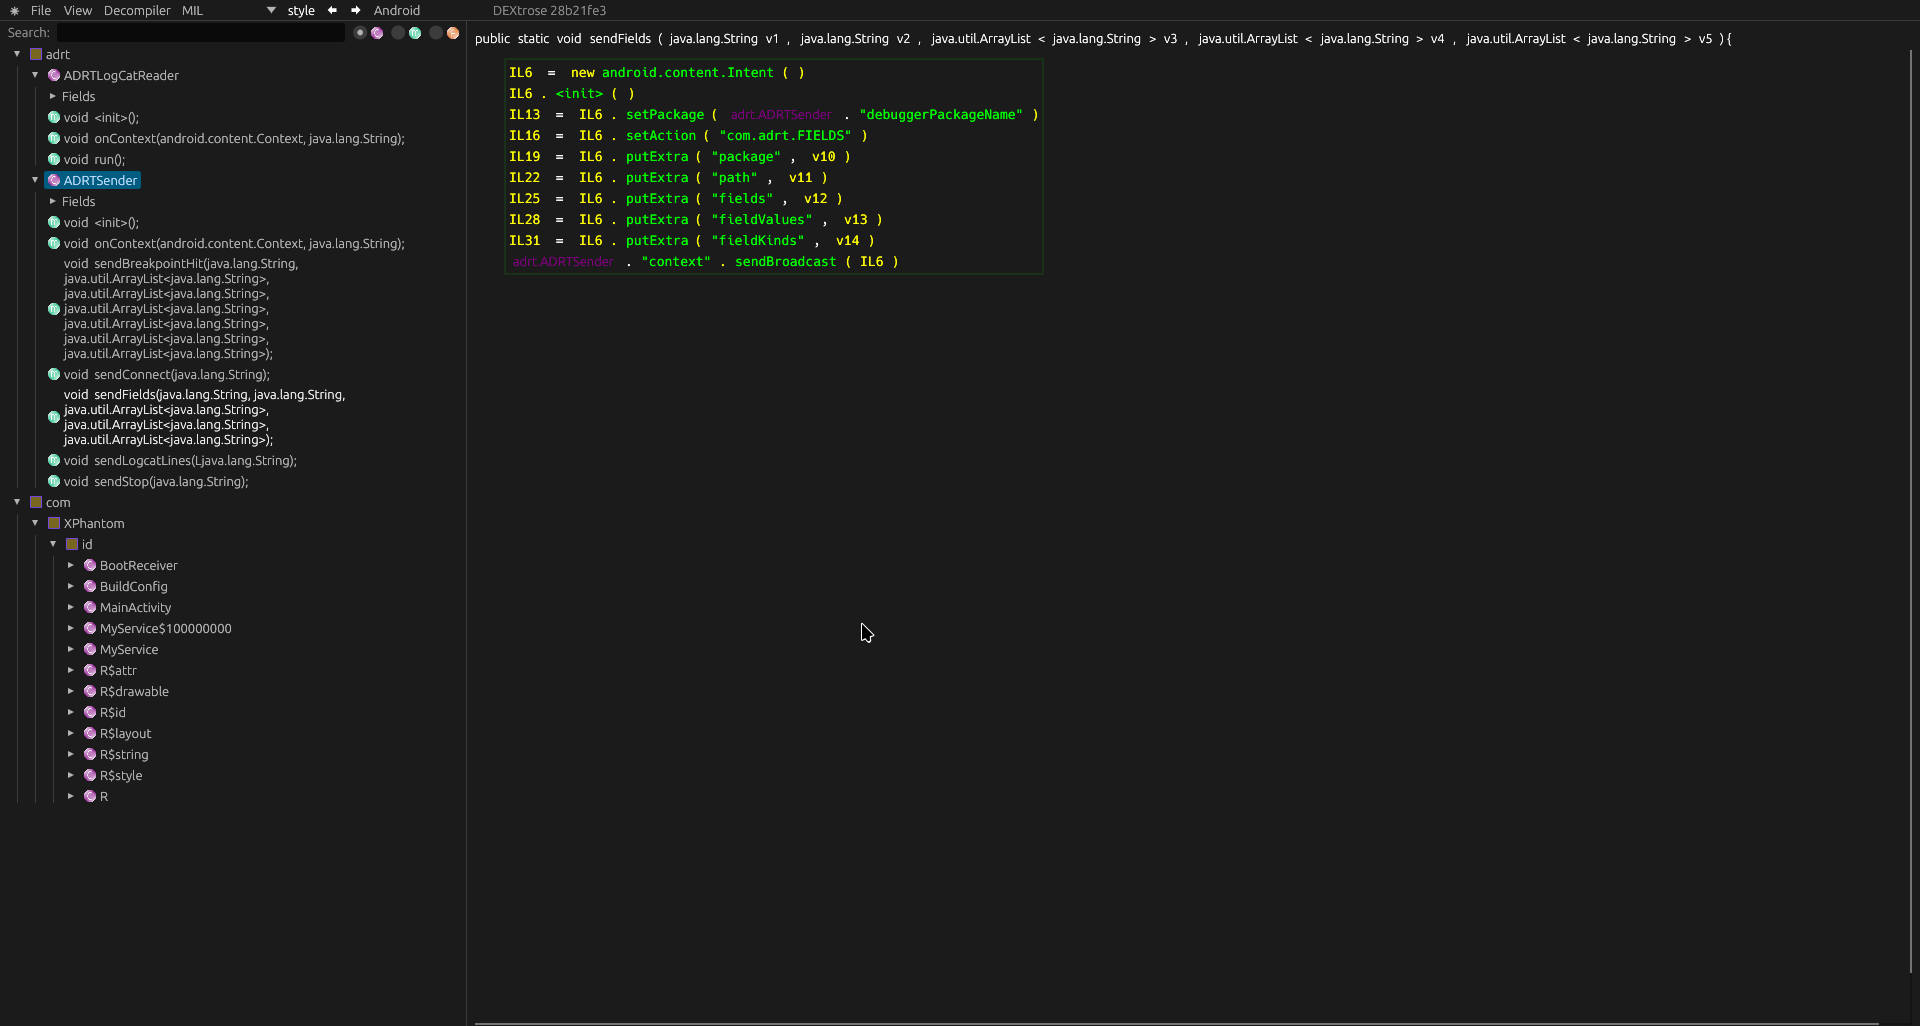Image resolution: width=1920 pixels, height=1026 pixels.
Task: Click the Android button in the toolbar
Action: 397,10
